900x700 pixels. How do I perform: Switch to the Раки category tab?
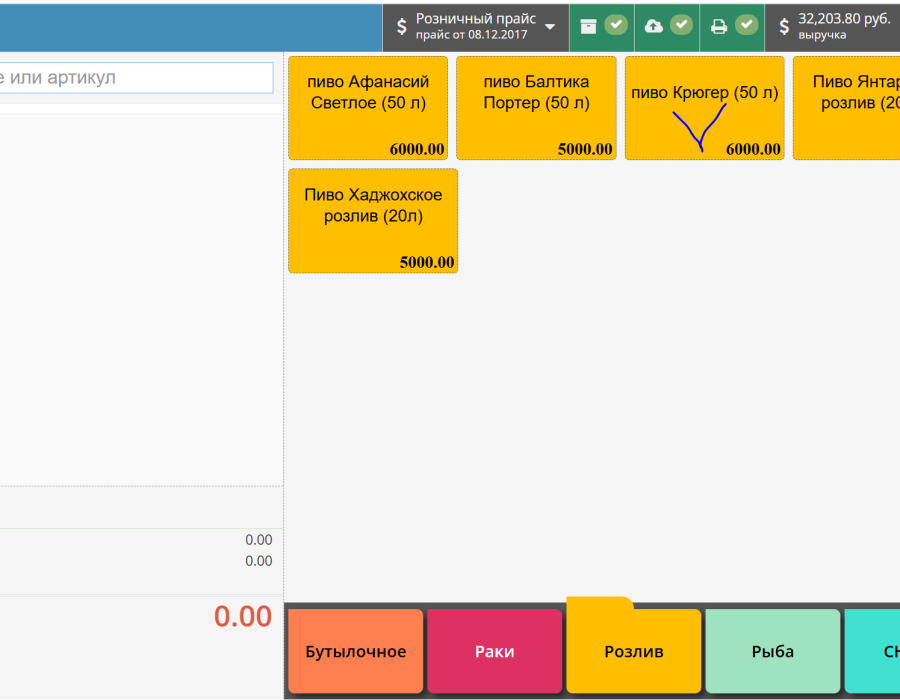coord(495,651)
